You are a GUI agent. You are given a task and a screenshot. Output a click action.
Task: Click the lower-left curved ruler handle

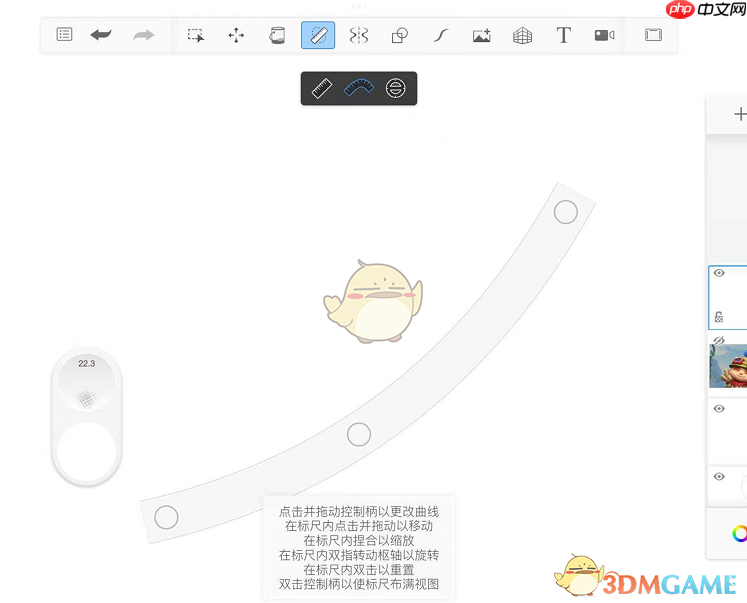tap(166, 517)
